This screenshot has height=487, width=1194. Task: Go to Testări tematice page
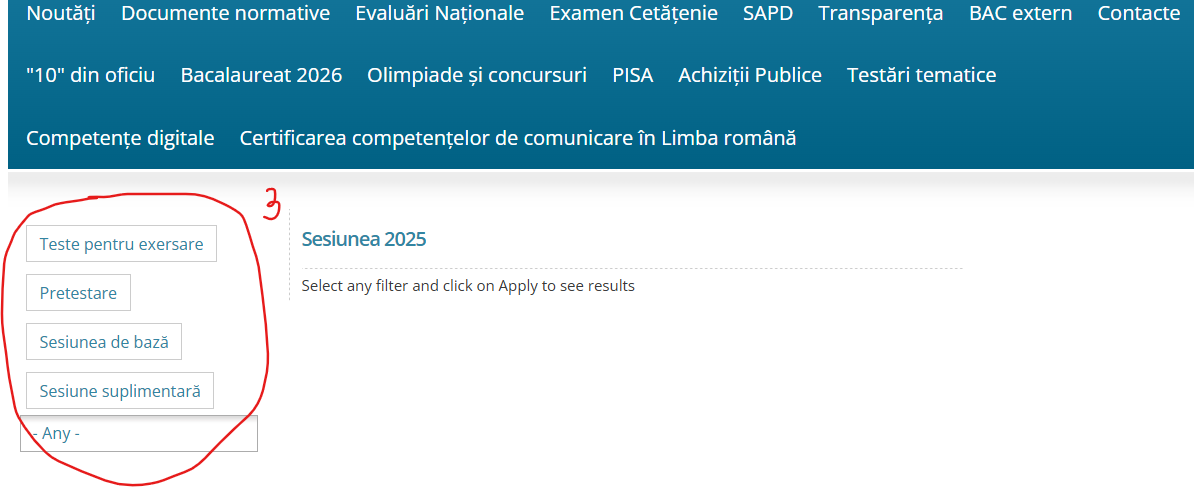click(921, 75)
